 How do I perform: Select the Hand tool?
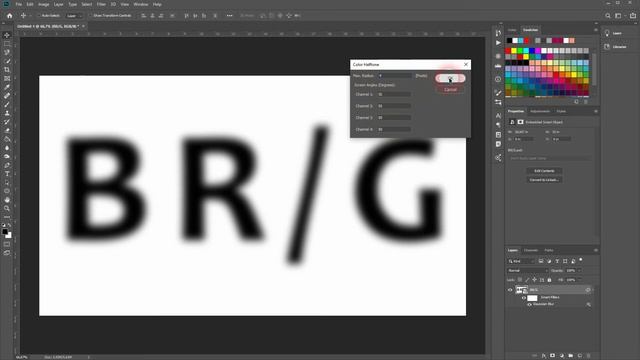[x=7, y=200]
